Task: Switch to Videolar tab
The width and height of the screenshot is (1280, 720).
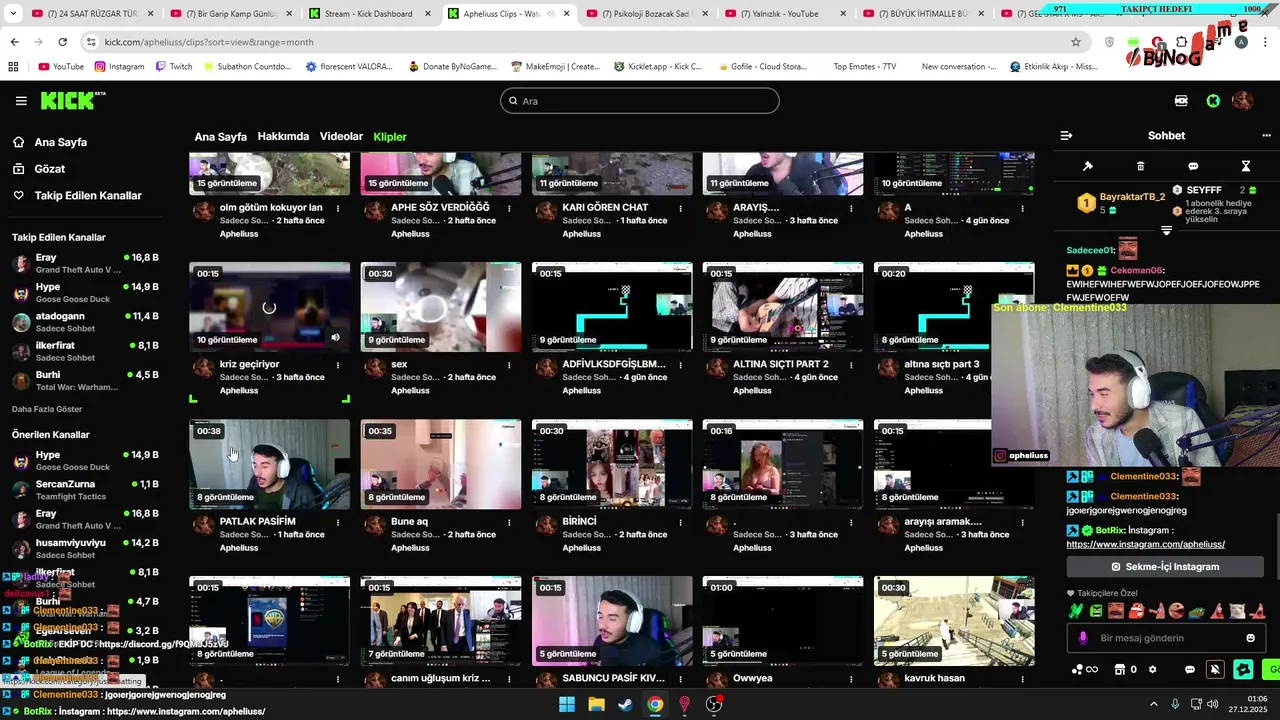Action: [x=341, y=136]
